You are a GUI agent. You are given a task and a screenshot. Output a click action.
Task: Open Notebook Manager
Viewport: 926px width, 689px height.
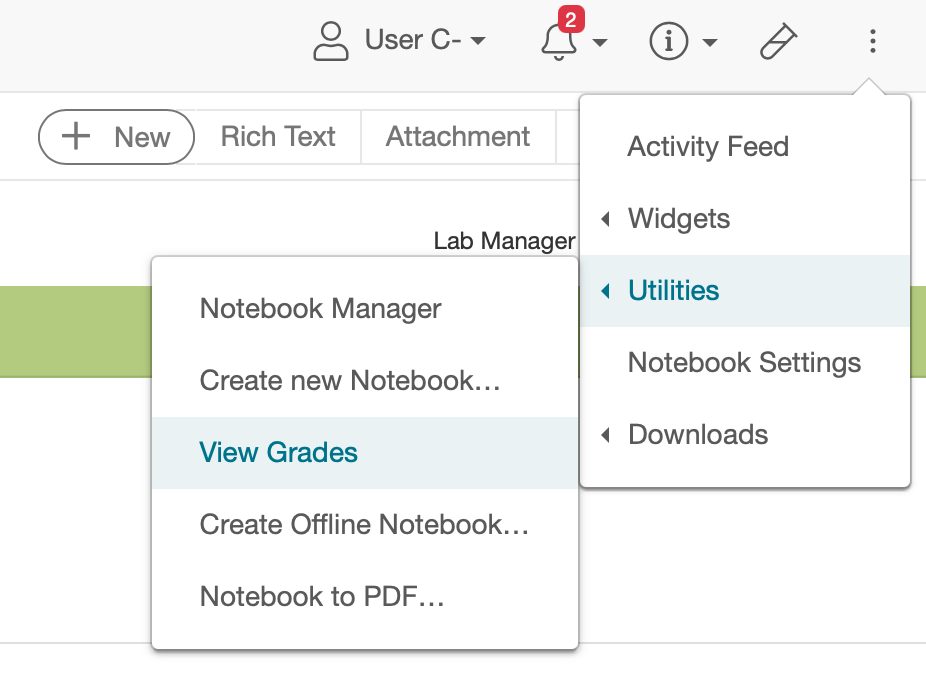[x=320, y=308]
